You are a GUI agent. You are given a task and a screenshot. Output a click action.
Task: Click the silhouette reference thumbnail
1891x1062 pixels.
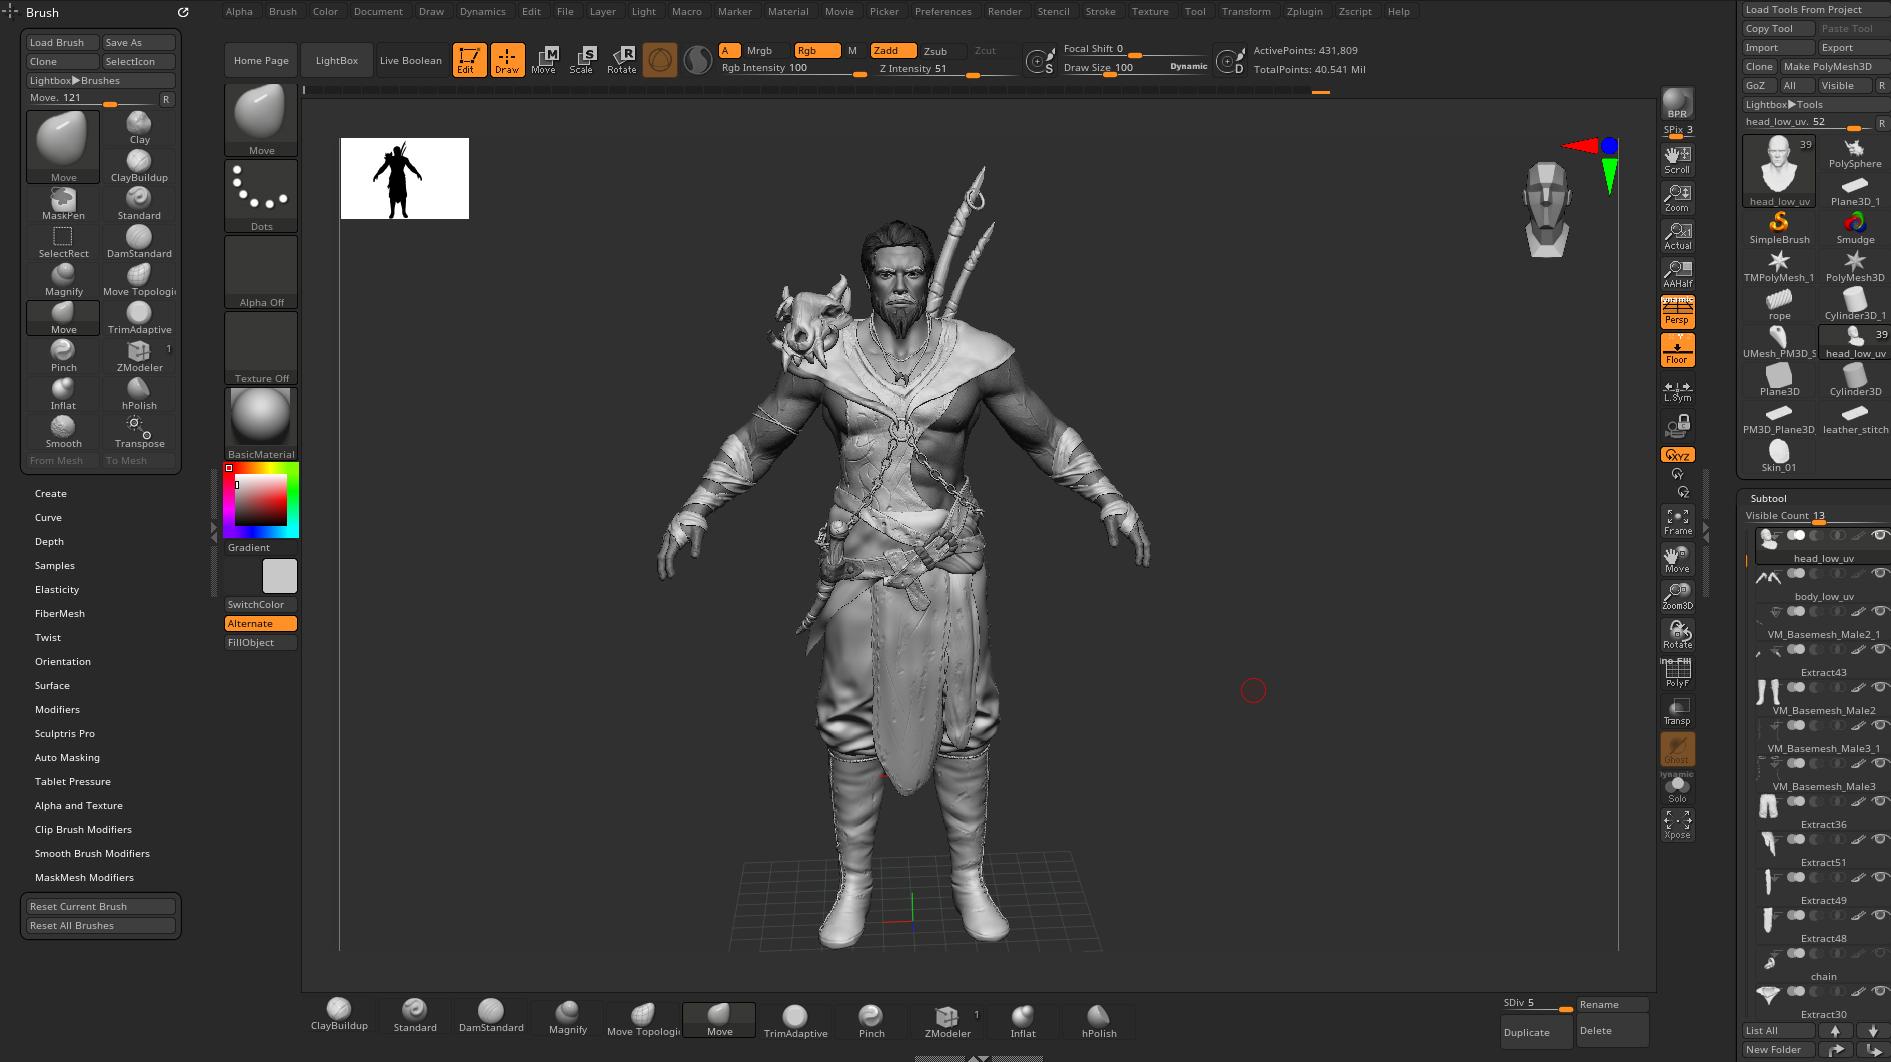click(x=404, y=179)
